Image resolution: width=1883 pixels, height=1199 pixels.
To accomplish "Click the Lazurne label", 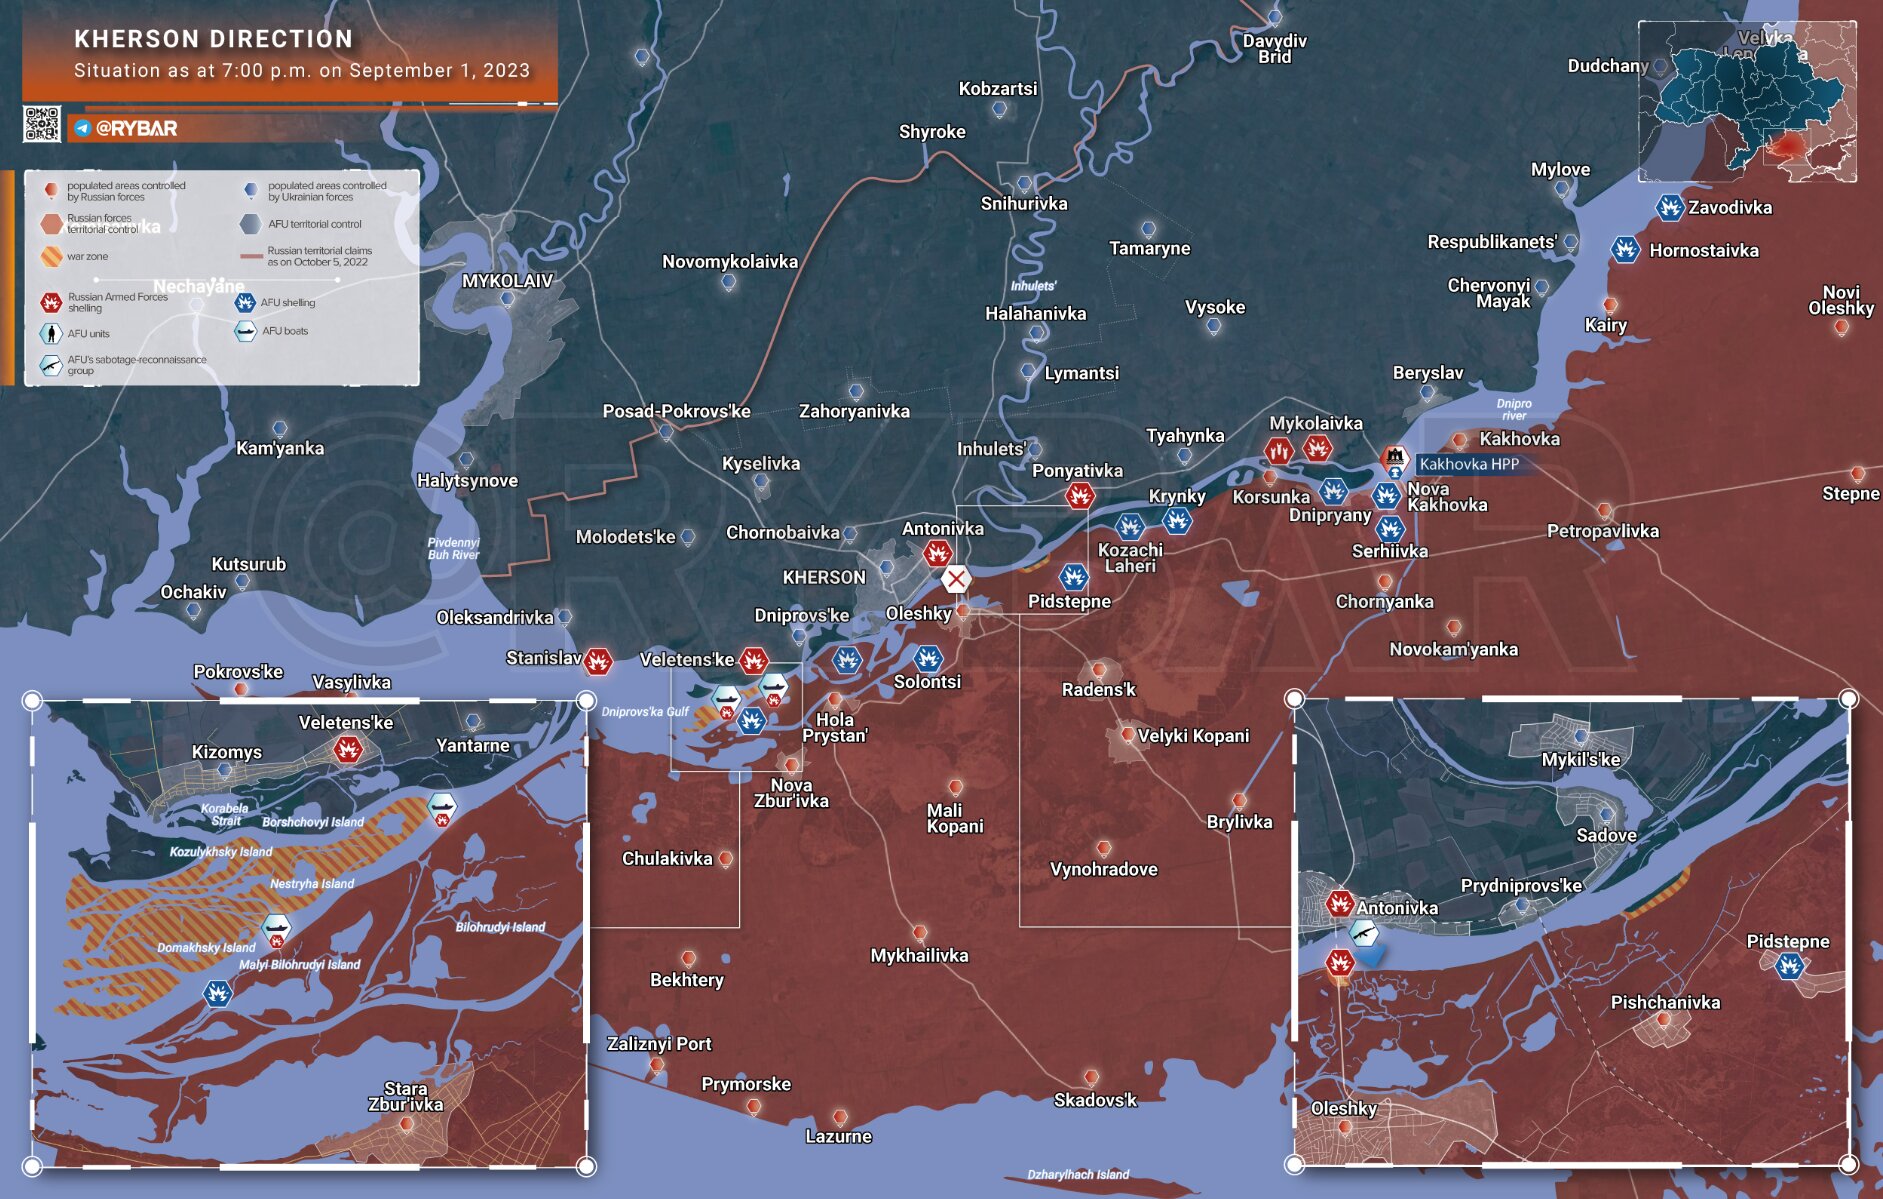I will [x=838, y=1137].
